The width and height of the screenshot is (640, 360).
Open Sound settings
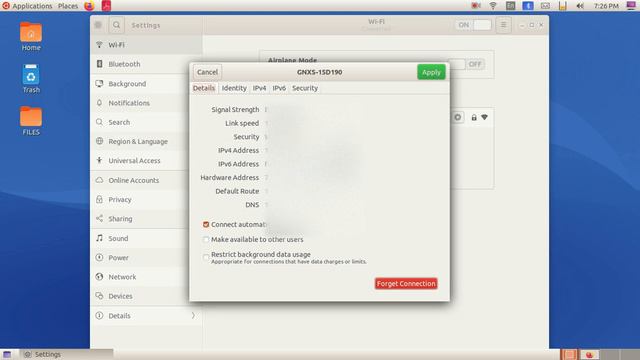(x=146, y=238)
